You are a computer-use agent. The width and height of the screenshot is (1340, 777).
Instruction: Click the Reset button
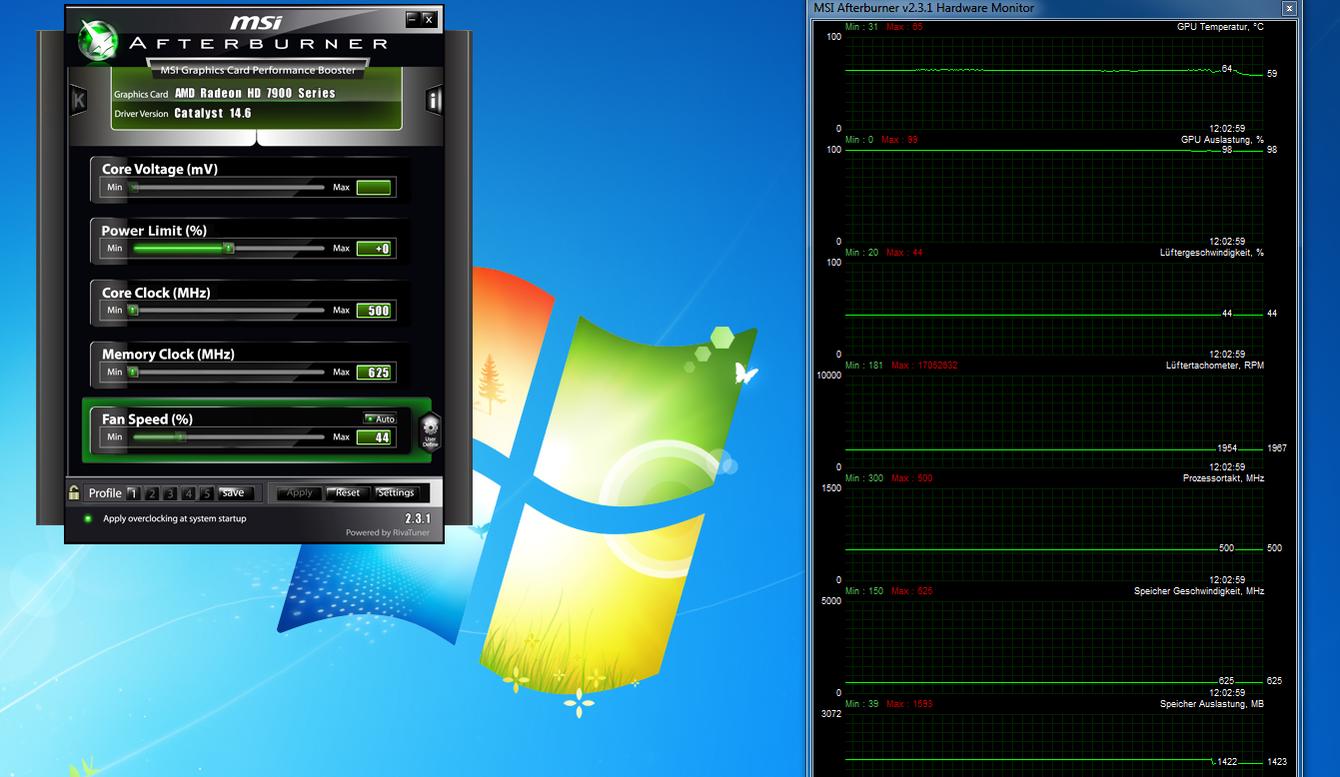pos(347,493)
